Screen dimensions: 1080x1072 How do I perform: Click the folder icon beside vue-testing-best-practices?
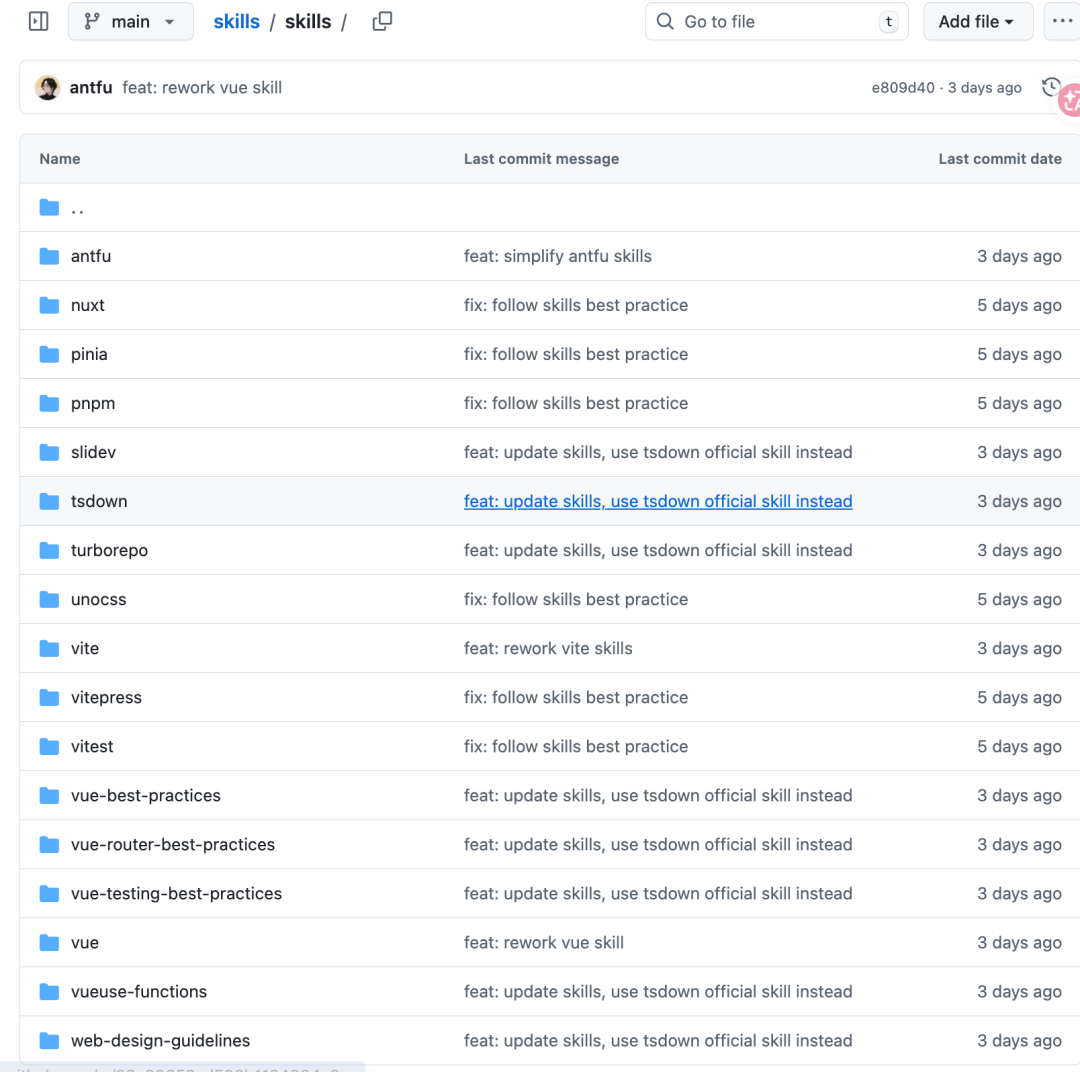49,894
